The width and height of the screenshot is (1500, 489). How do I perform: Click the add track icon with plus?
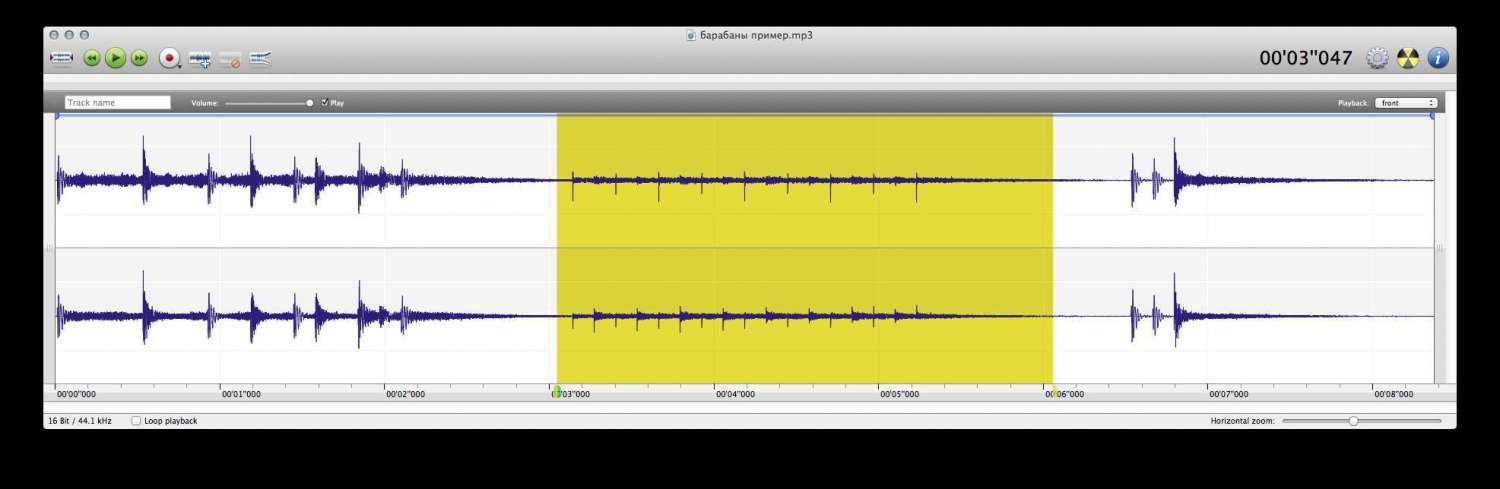(200, 59)
